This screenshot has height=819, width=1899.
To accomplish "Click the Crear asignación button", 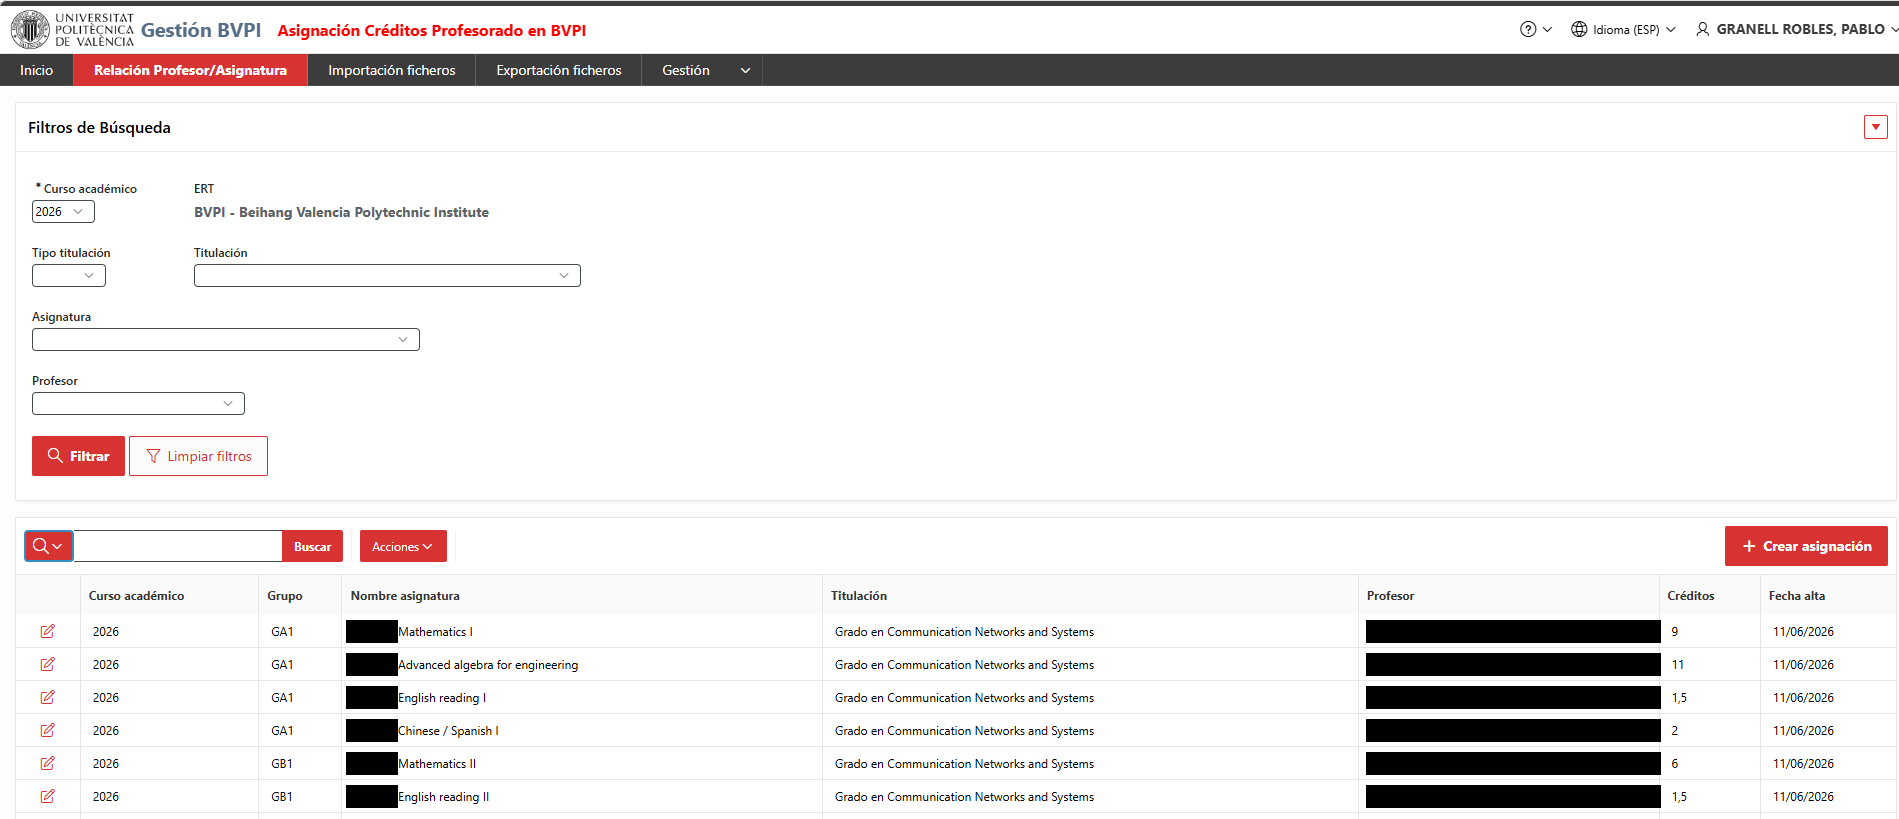I will click(x=1806, y=546).
